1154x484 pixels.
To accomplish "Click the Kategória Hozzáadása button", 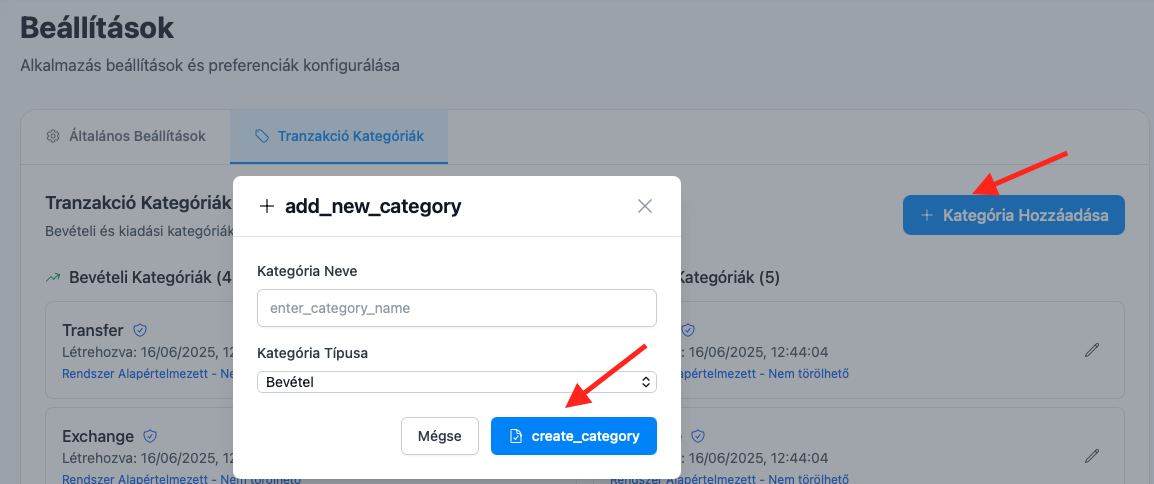I will [x=1013, y=215].
